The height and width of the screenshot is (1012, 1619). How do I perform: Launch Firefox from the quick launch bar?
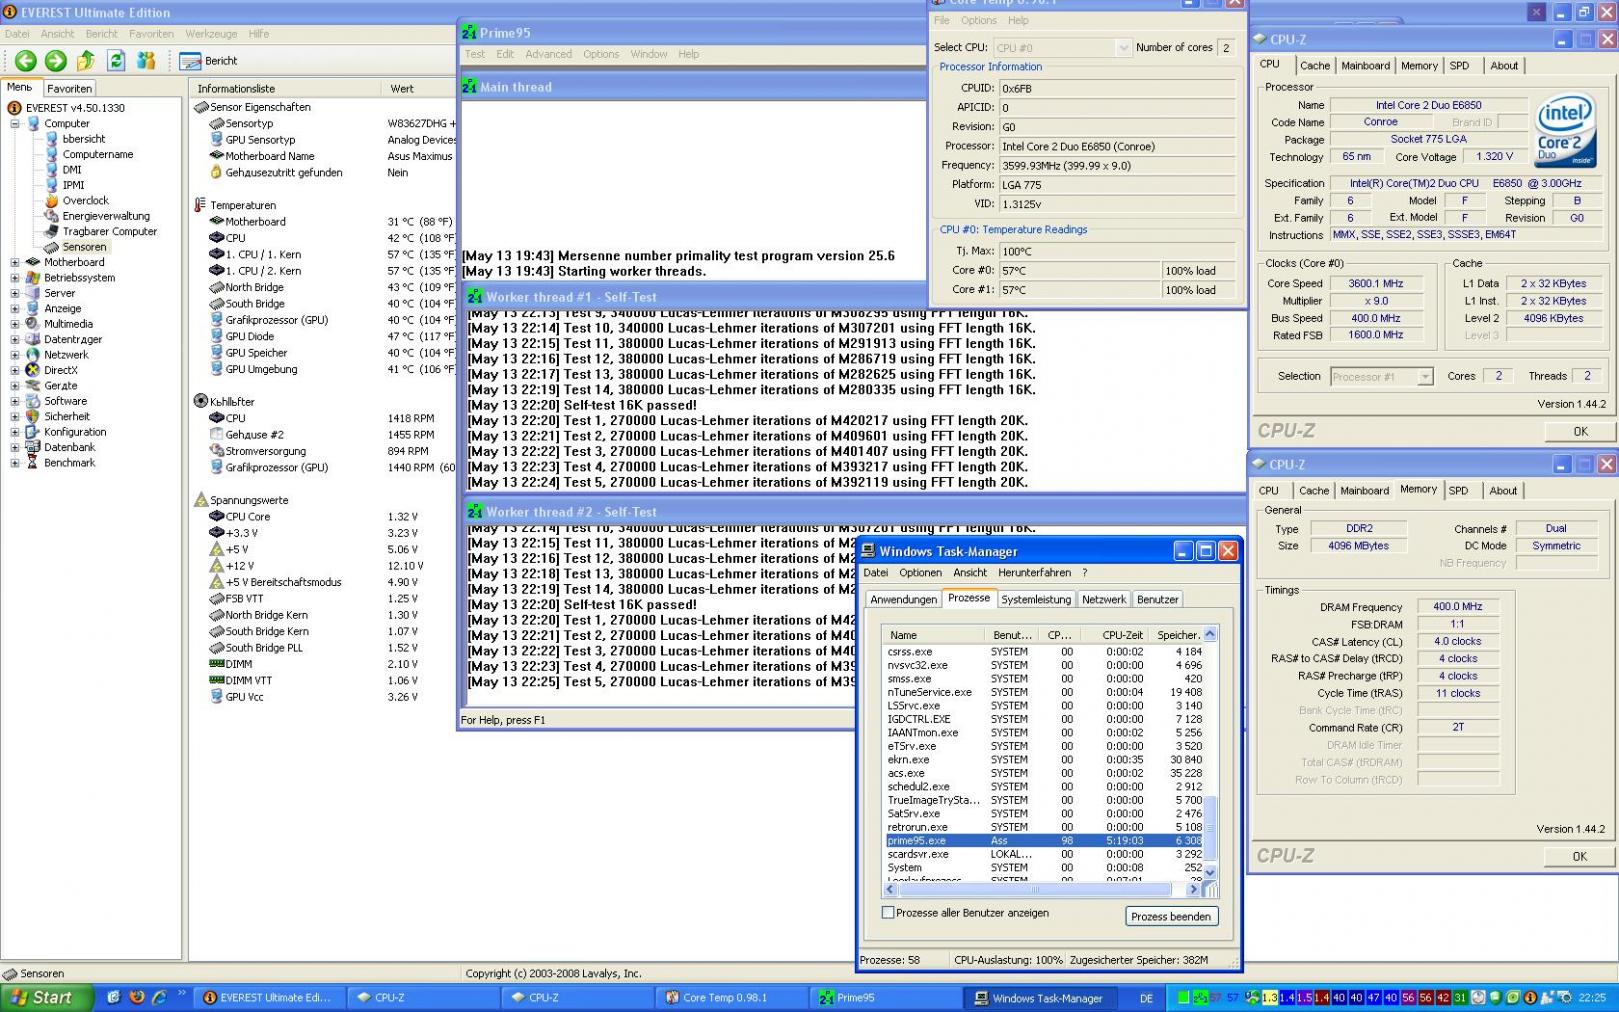[x=137, y=997]
